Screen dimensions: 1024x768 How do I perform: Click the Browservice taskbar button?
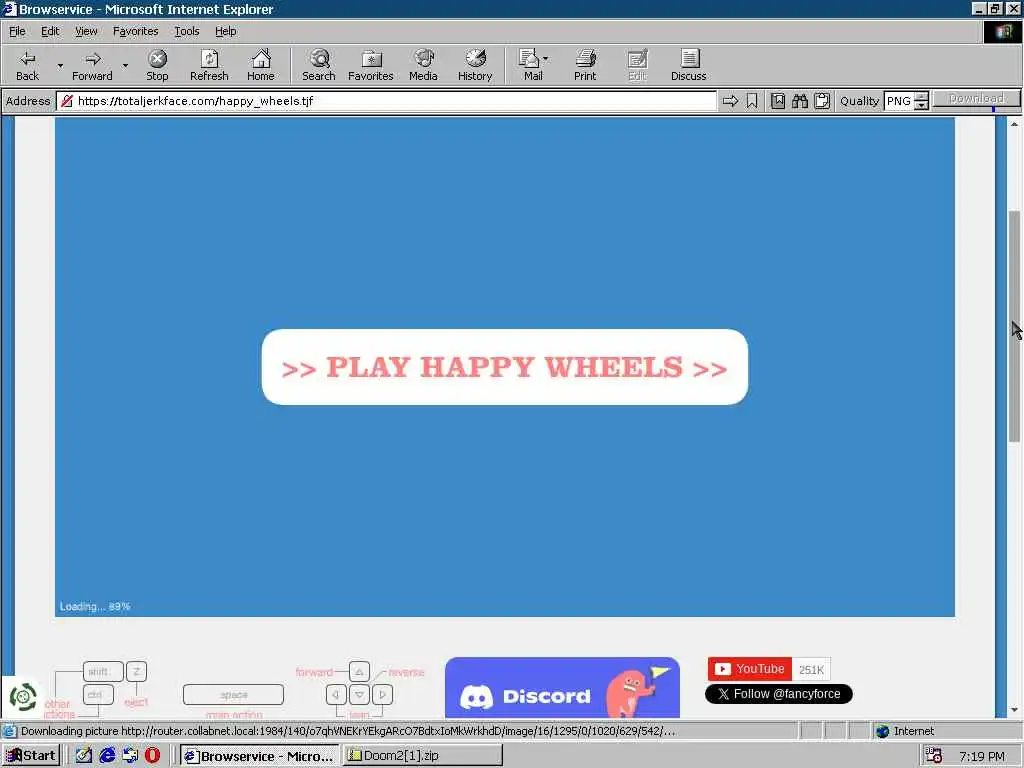259,756
